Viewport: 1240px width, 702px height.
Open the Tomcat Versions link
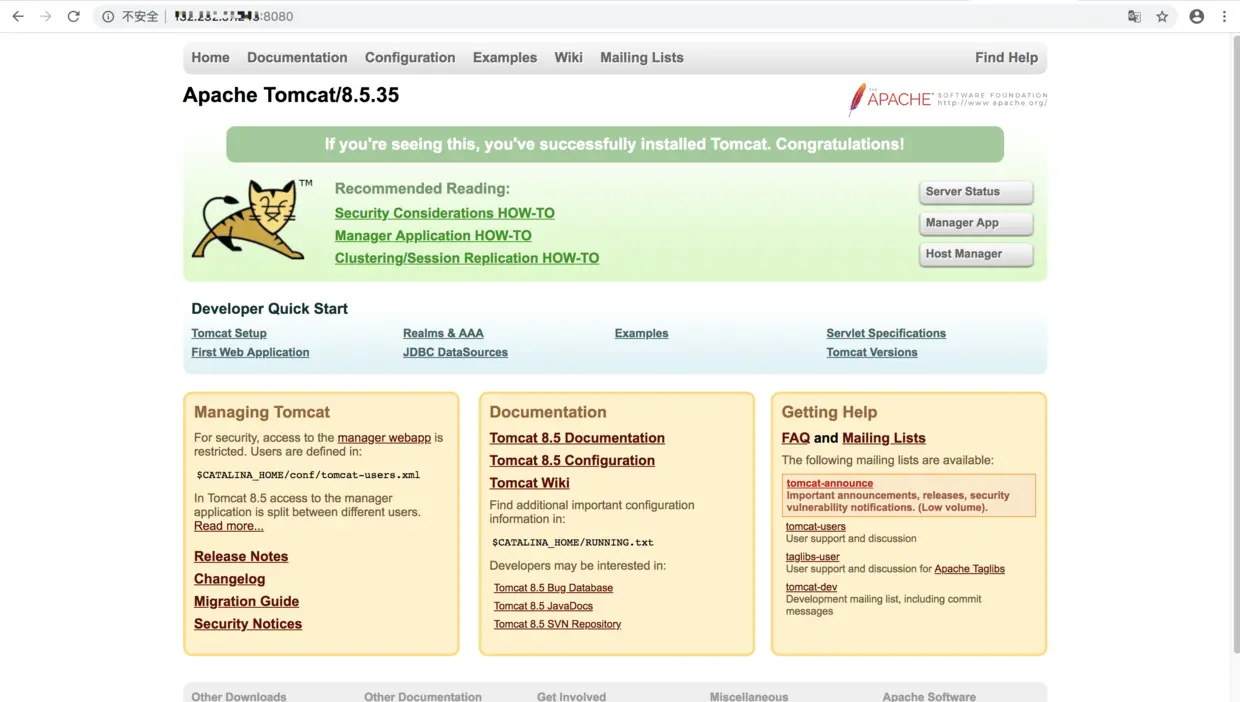872,353
